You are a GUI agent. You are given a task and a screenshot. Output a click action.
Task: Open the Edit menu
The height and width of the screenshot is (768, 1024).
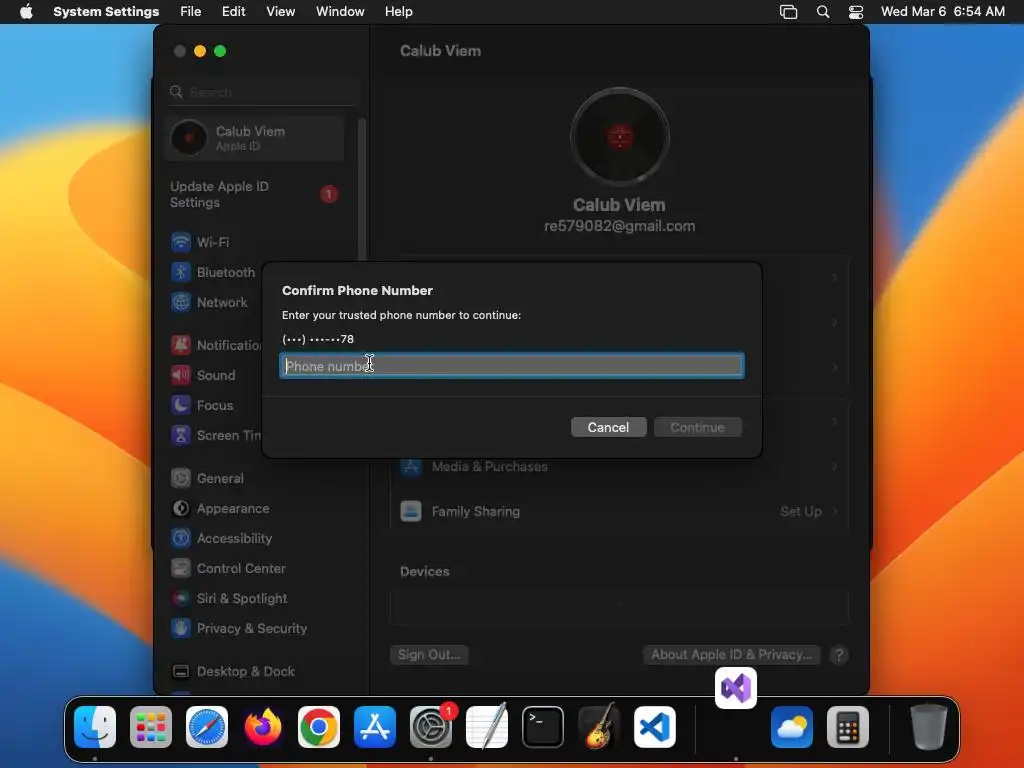coord(233,12)
